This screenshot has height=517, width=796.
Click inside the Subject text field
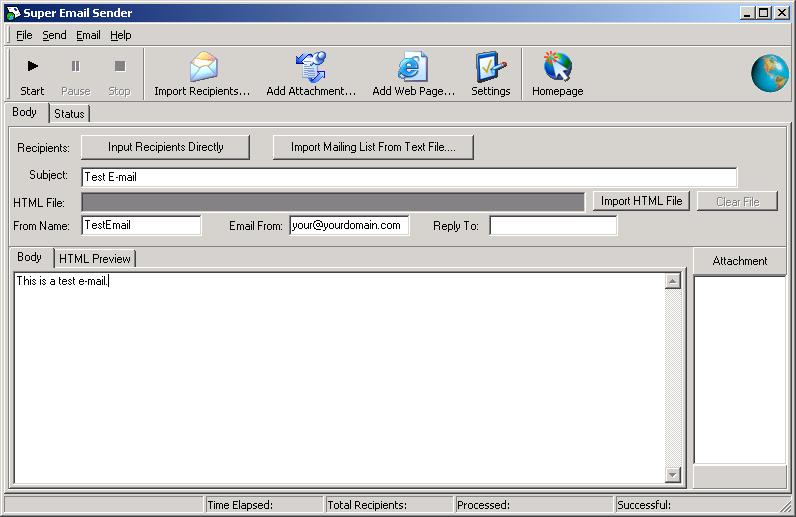tap(408, 177)
